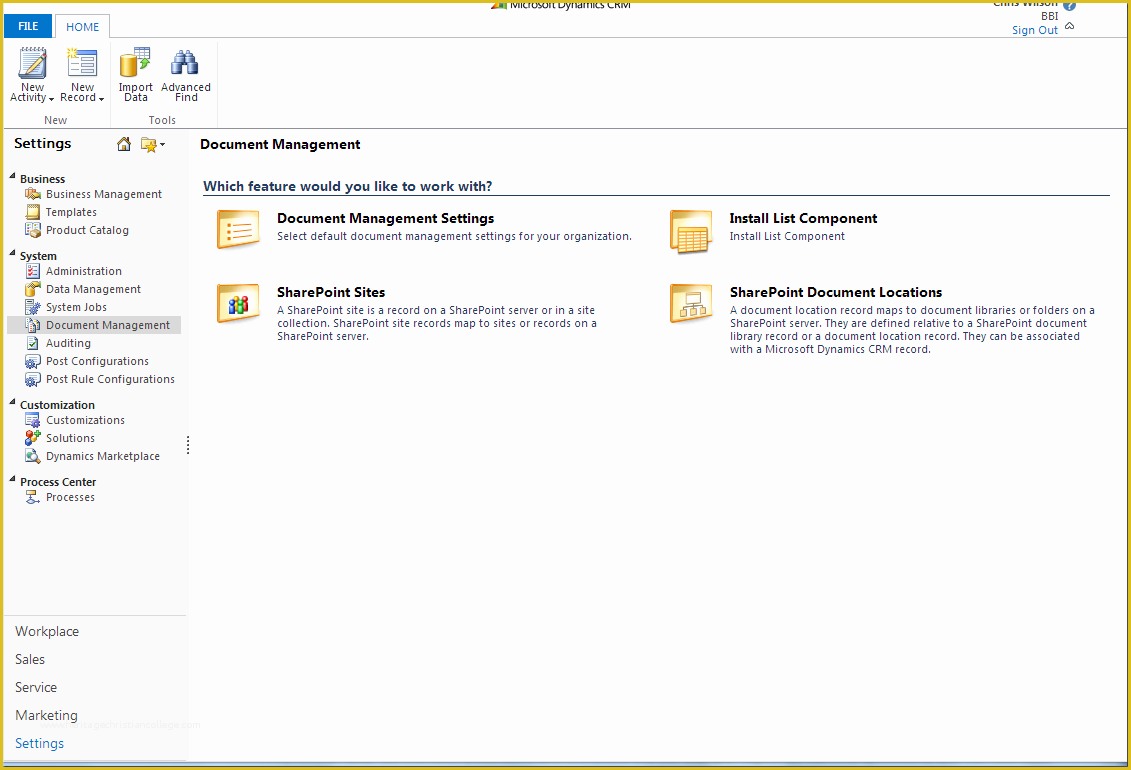Image resolution: width=1131 pixels, height=770 pixels.
Task: Click the Install List Component icon
Action: tap(691, 232)
